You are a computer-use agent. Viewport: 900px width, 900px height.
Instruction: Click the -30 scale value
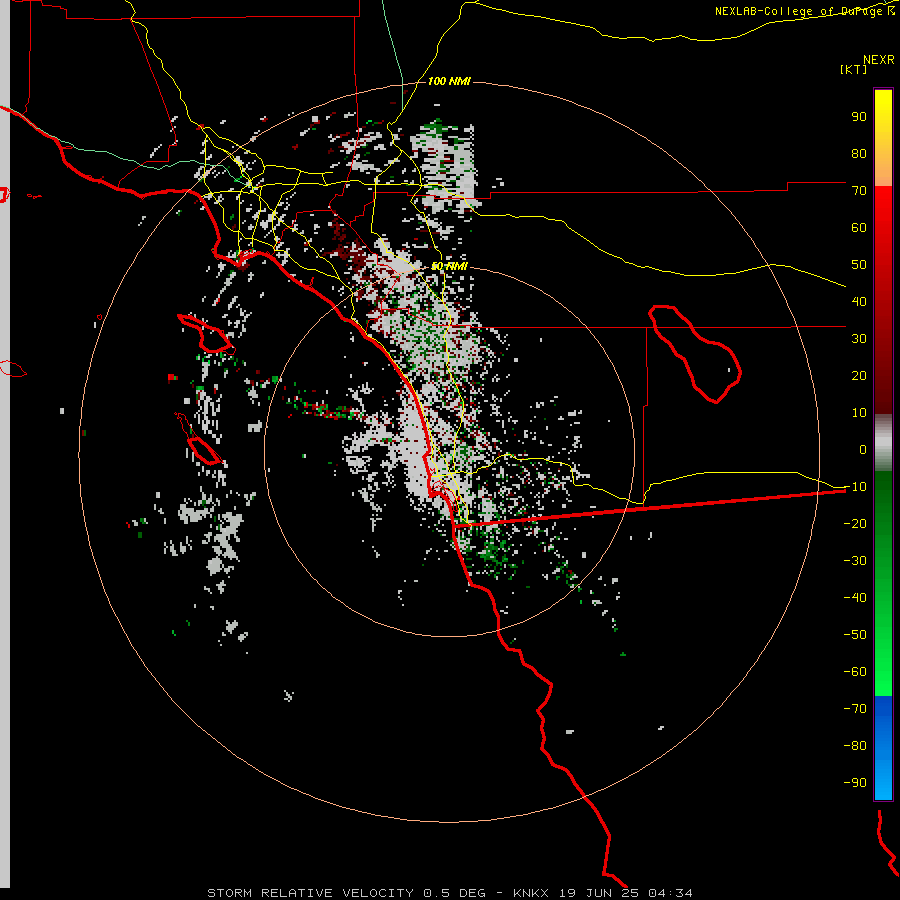tap(855, 561)
